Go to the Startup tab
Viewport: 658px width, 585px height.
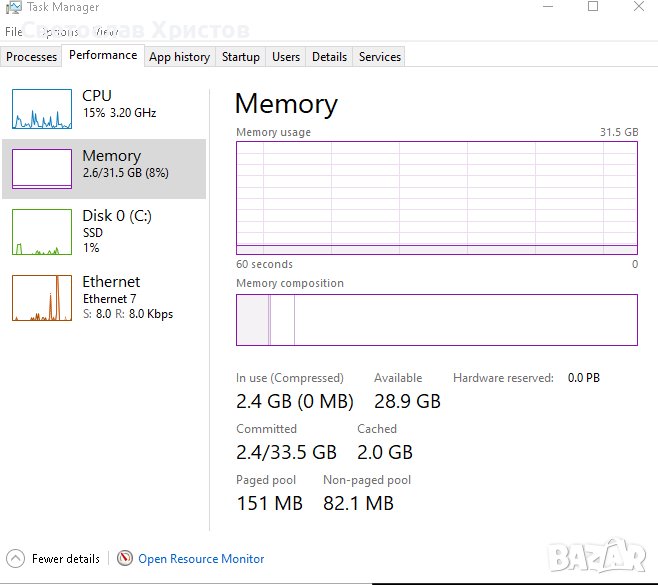(x=241, y=57)
